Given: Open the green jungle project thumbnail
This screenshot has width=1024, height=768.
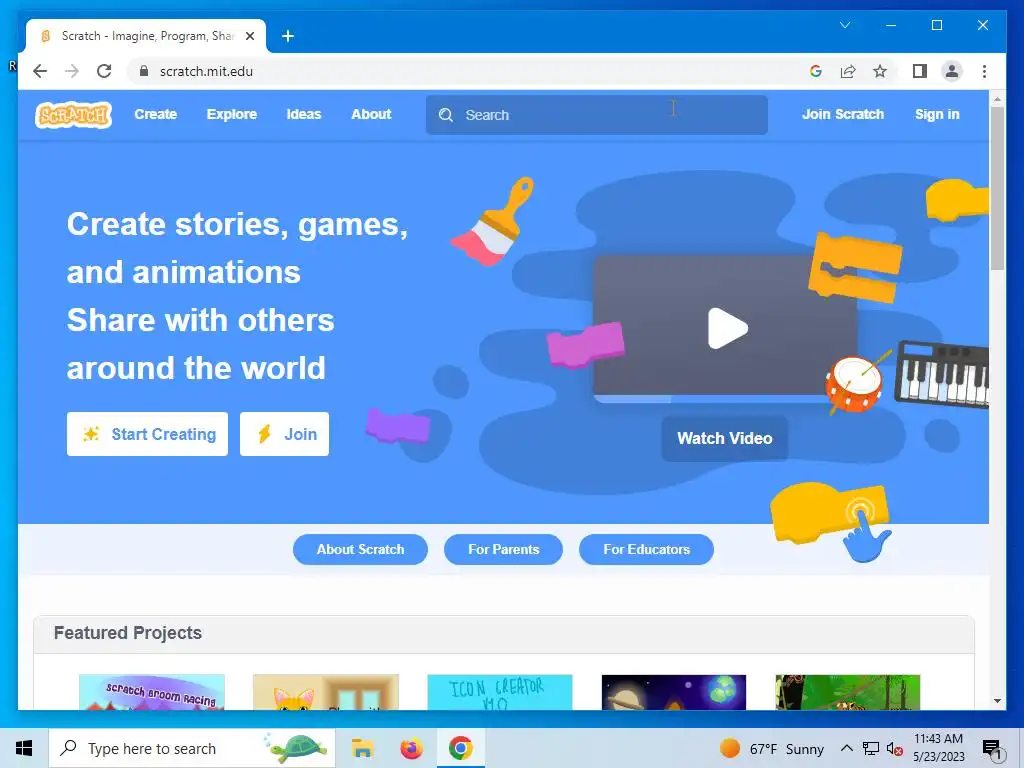Looking at the screenshot, I should (848, 692).
